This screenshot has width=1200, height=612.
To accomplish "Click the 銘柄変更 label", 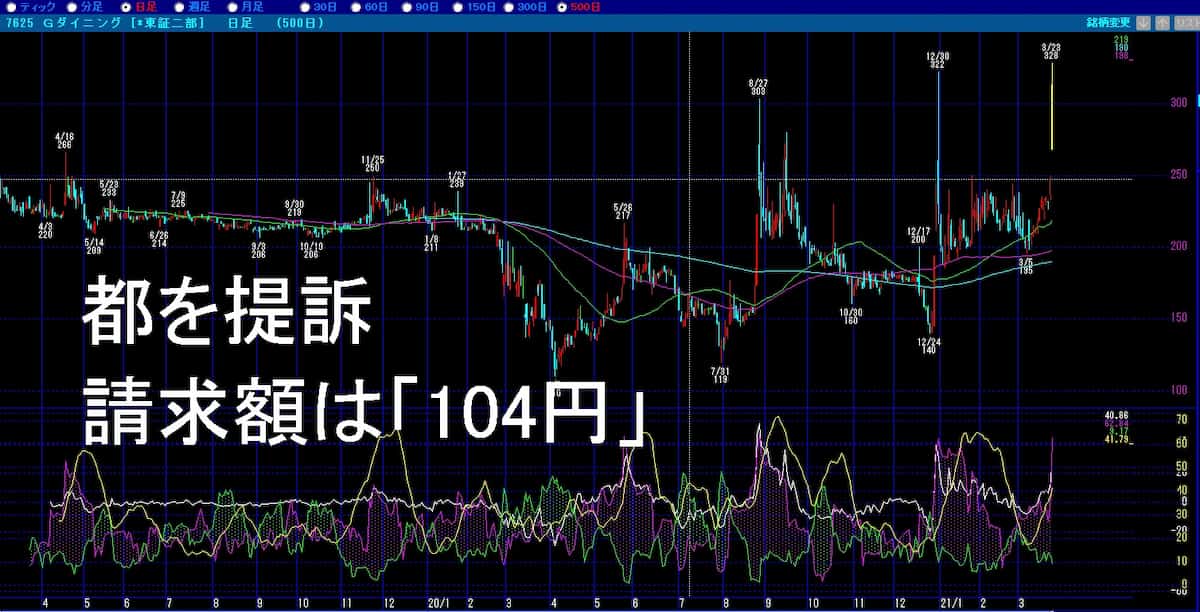I will point(1108,22).
